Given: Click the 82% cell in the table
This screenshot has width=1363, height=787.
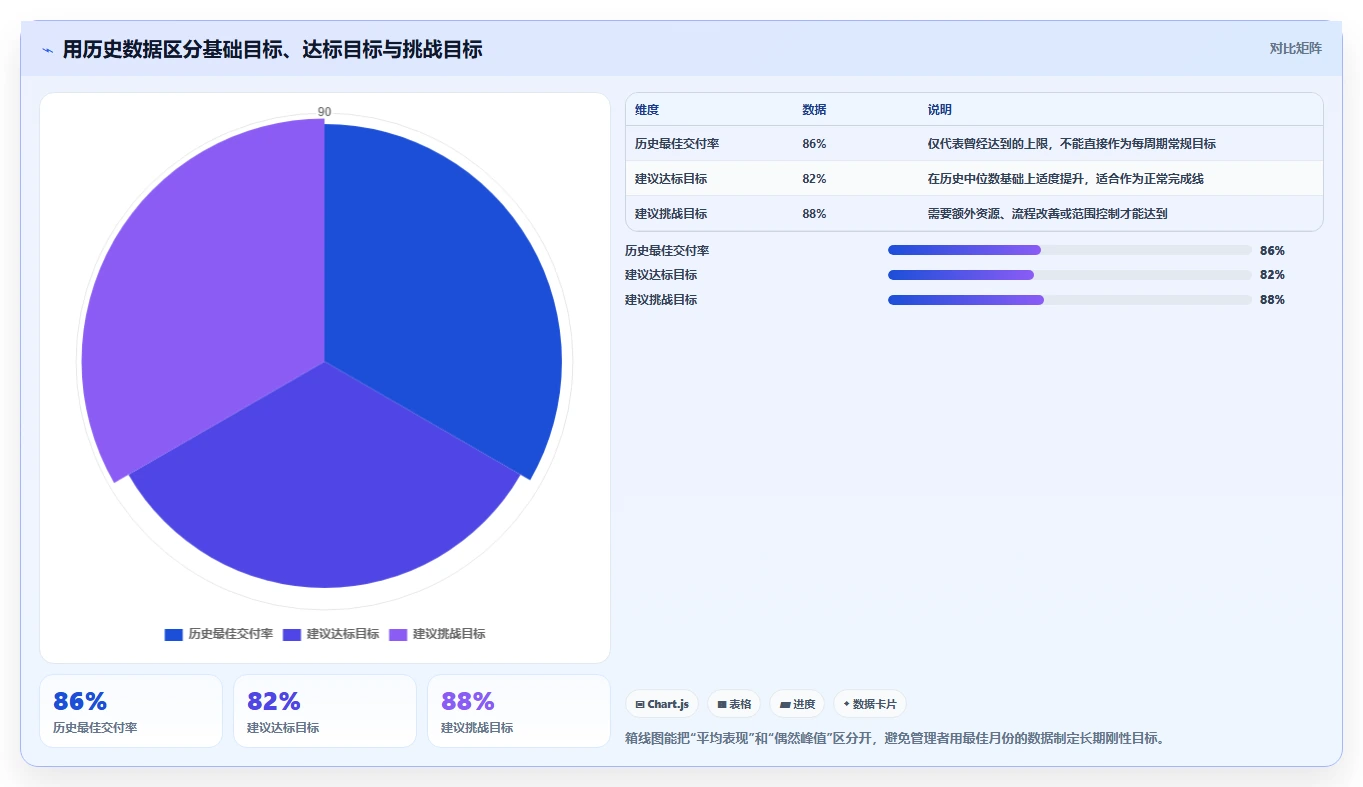Looking at the screenshot, I should click(814, 179).
